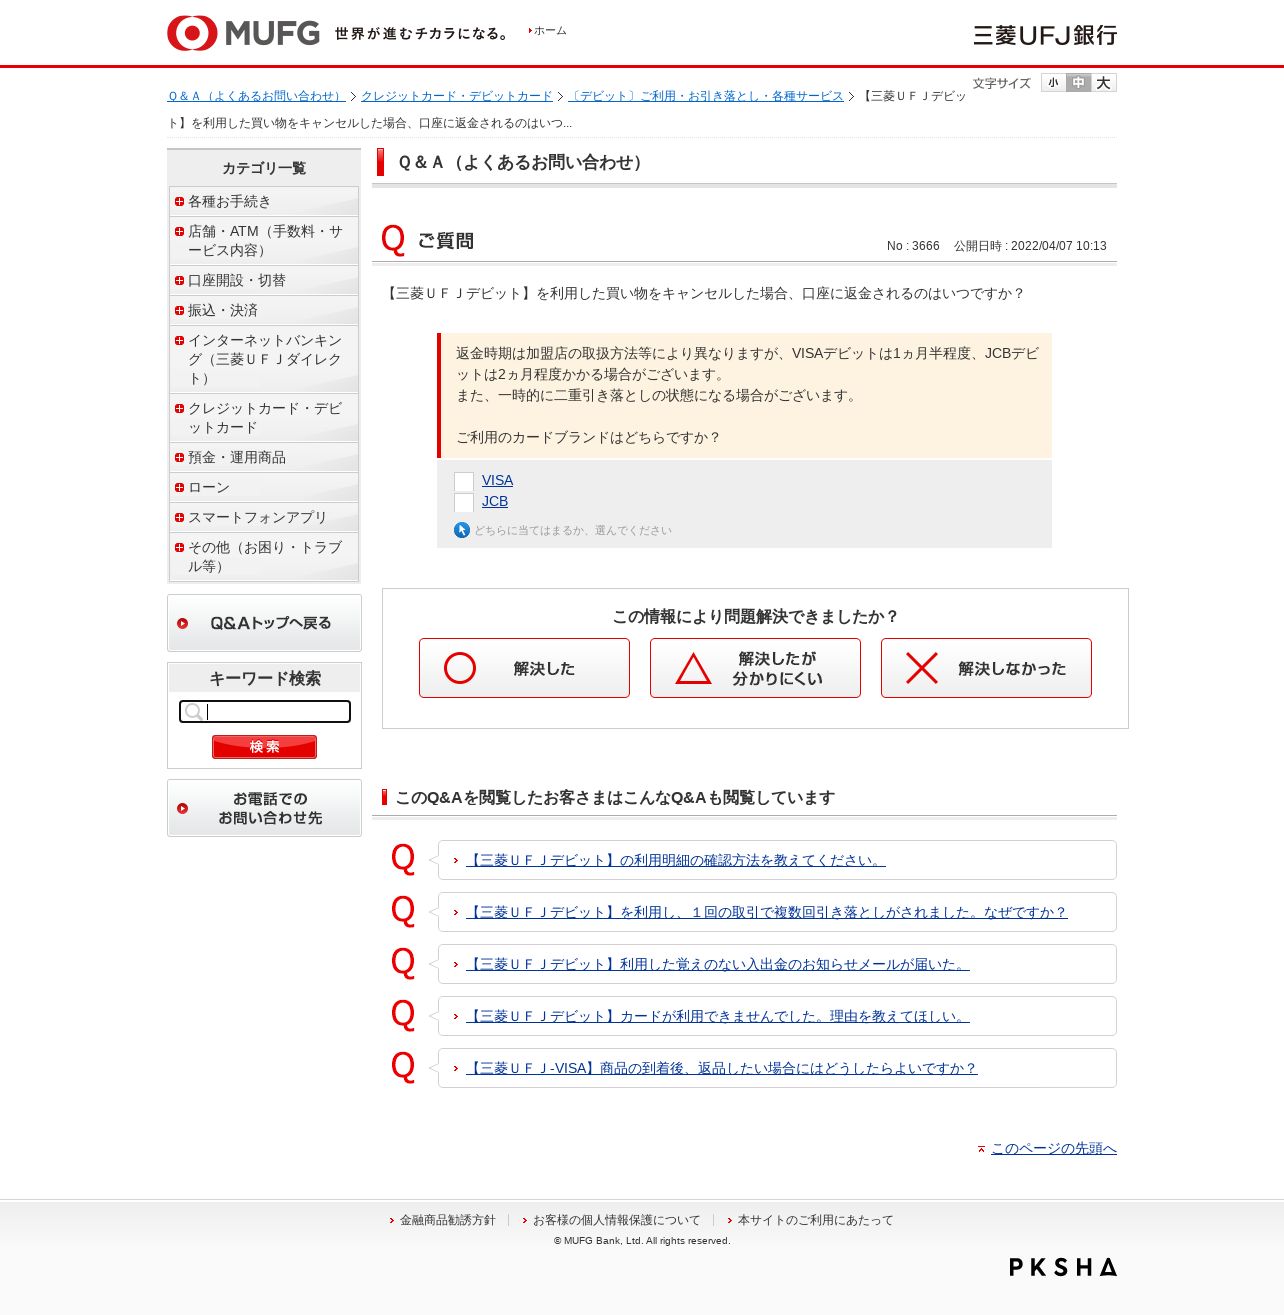Click the magnifier icon in keyword search

point(194,712)
